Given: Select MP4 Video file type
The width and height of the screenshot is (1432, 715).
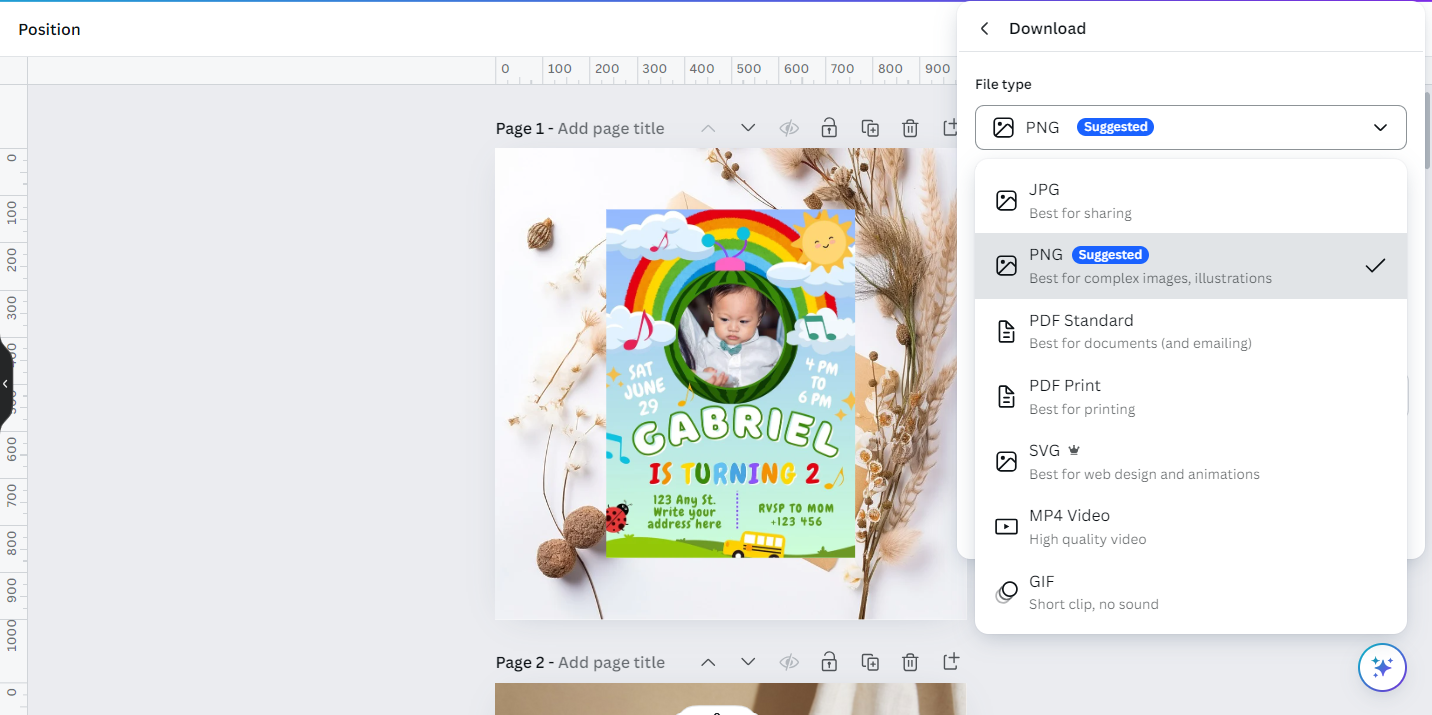Looking at the screenshot, I should (x=1190, y=527).
